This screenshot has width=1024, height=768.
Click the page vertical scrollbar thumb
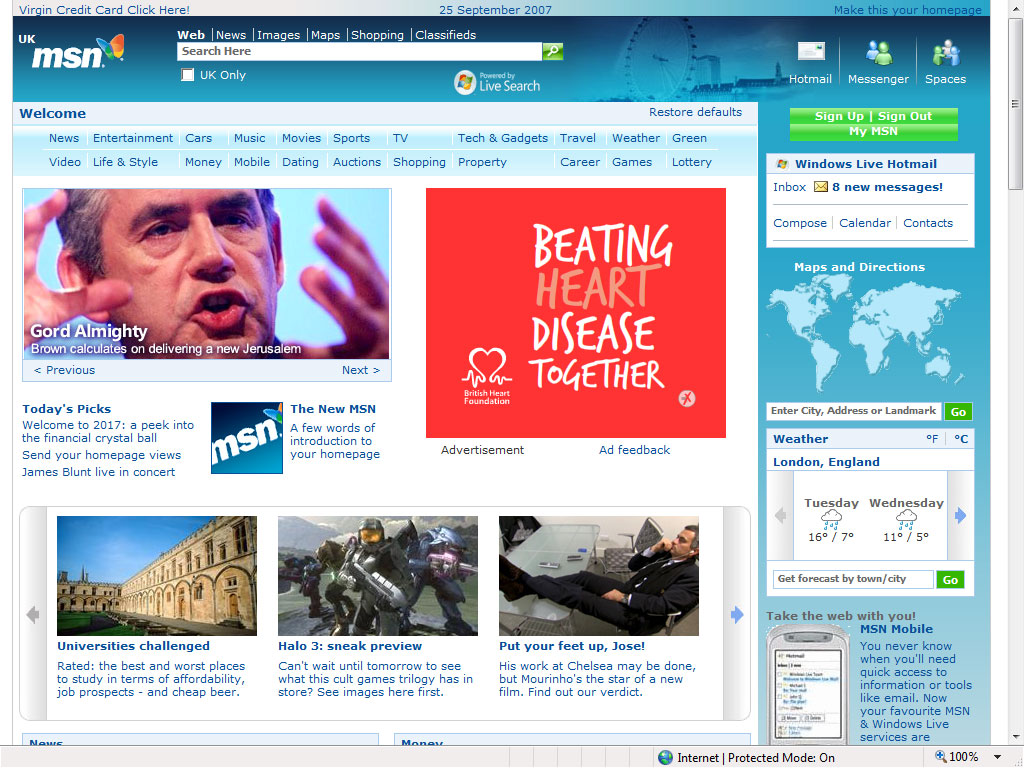(1014, 104)
